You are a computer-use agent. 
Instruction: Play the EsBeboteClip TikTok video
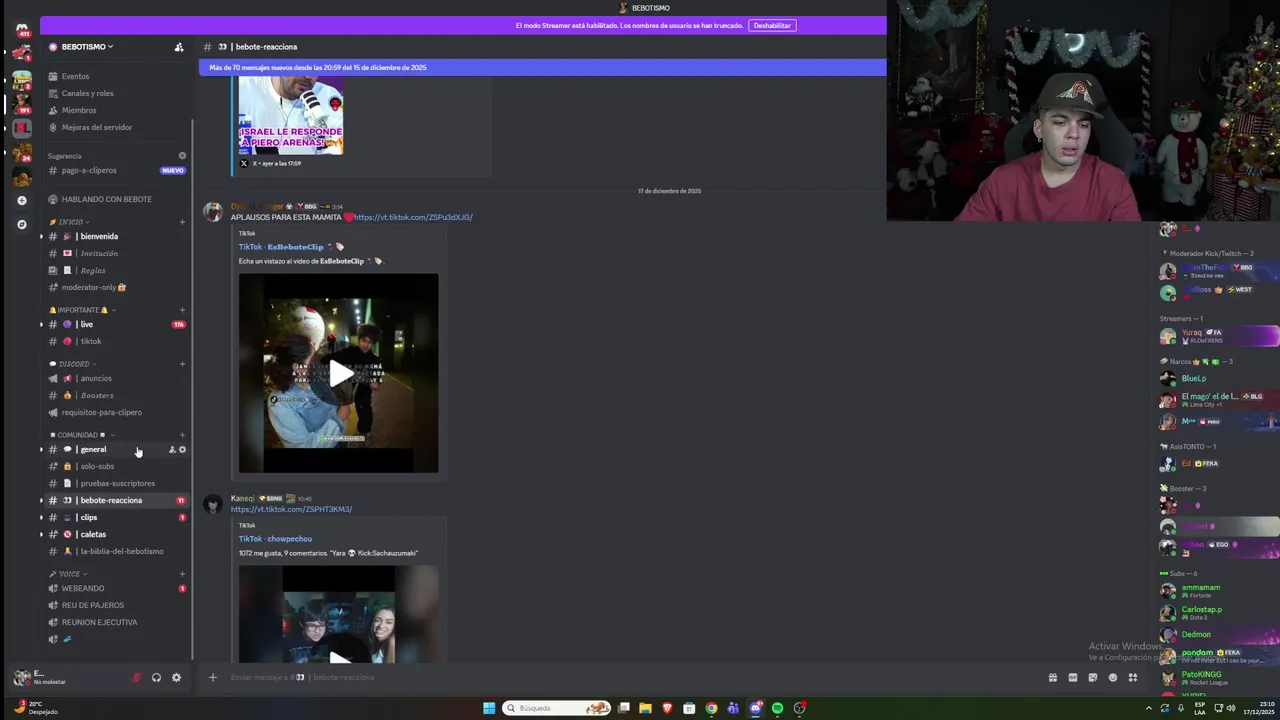tap(339, 373)
